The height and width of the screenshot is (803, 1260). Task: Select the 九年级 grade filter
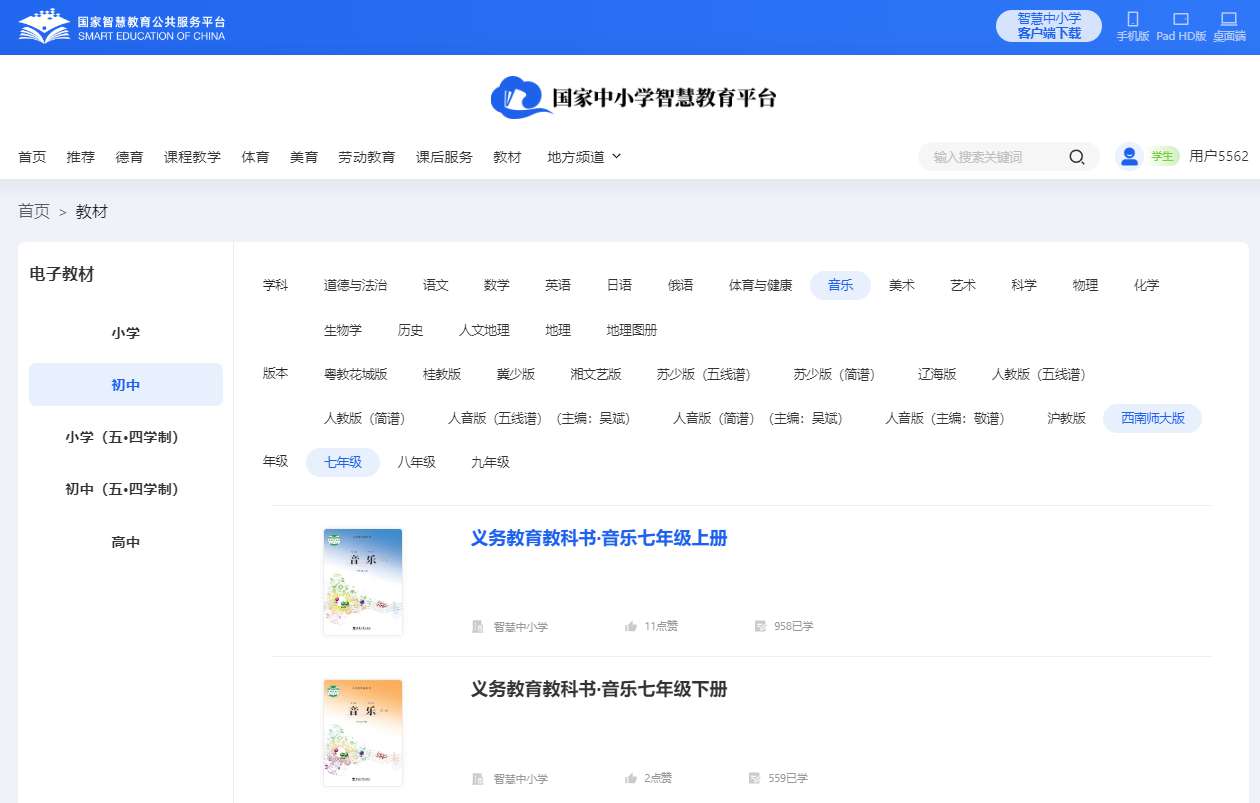(x=490, y=462)
